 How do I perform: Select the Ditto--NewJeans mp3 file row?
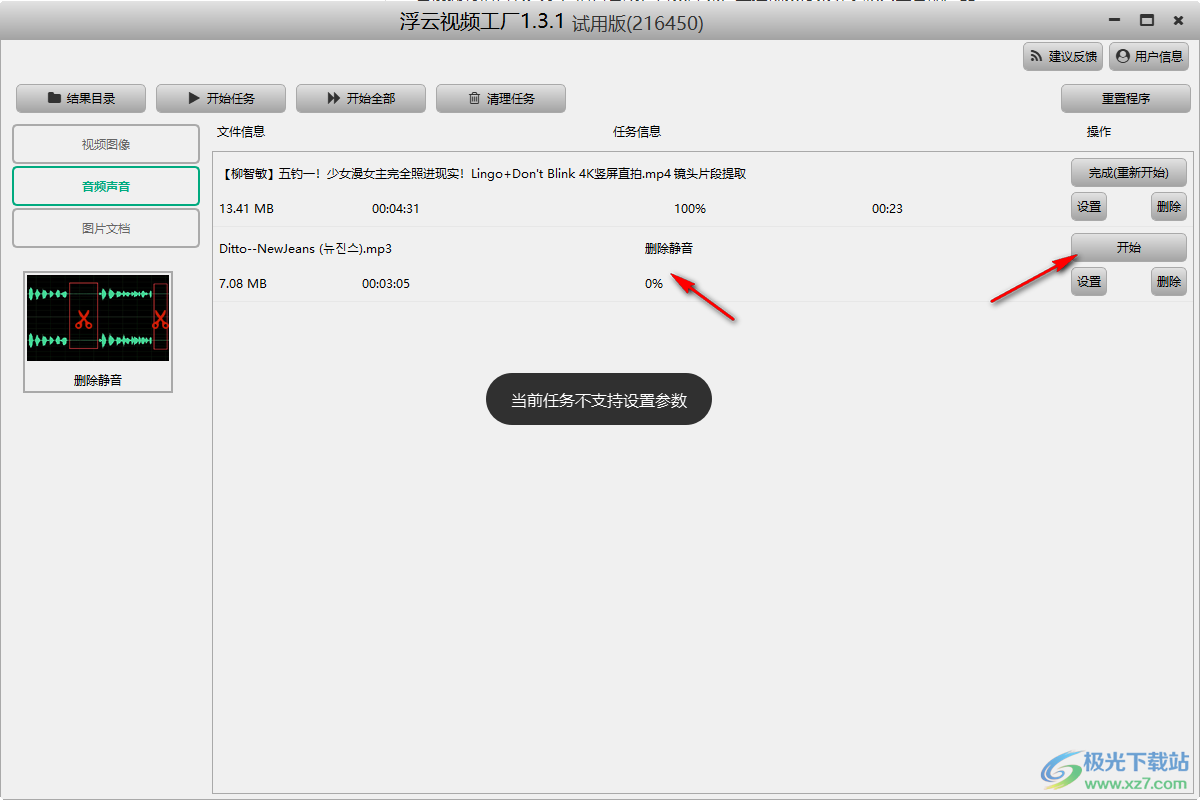(305, 249)
